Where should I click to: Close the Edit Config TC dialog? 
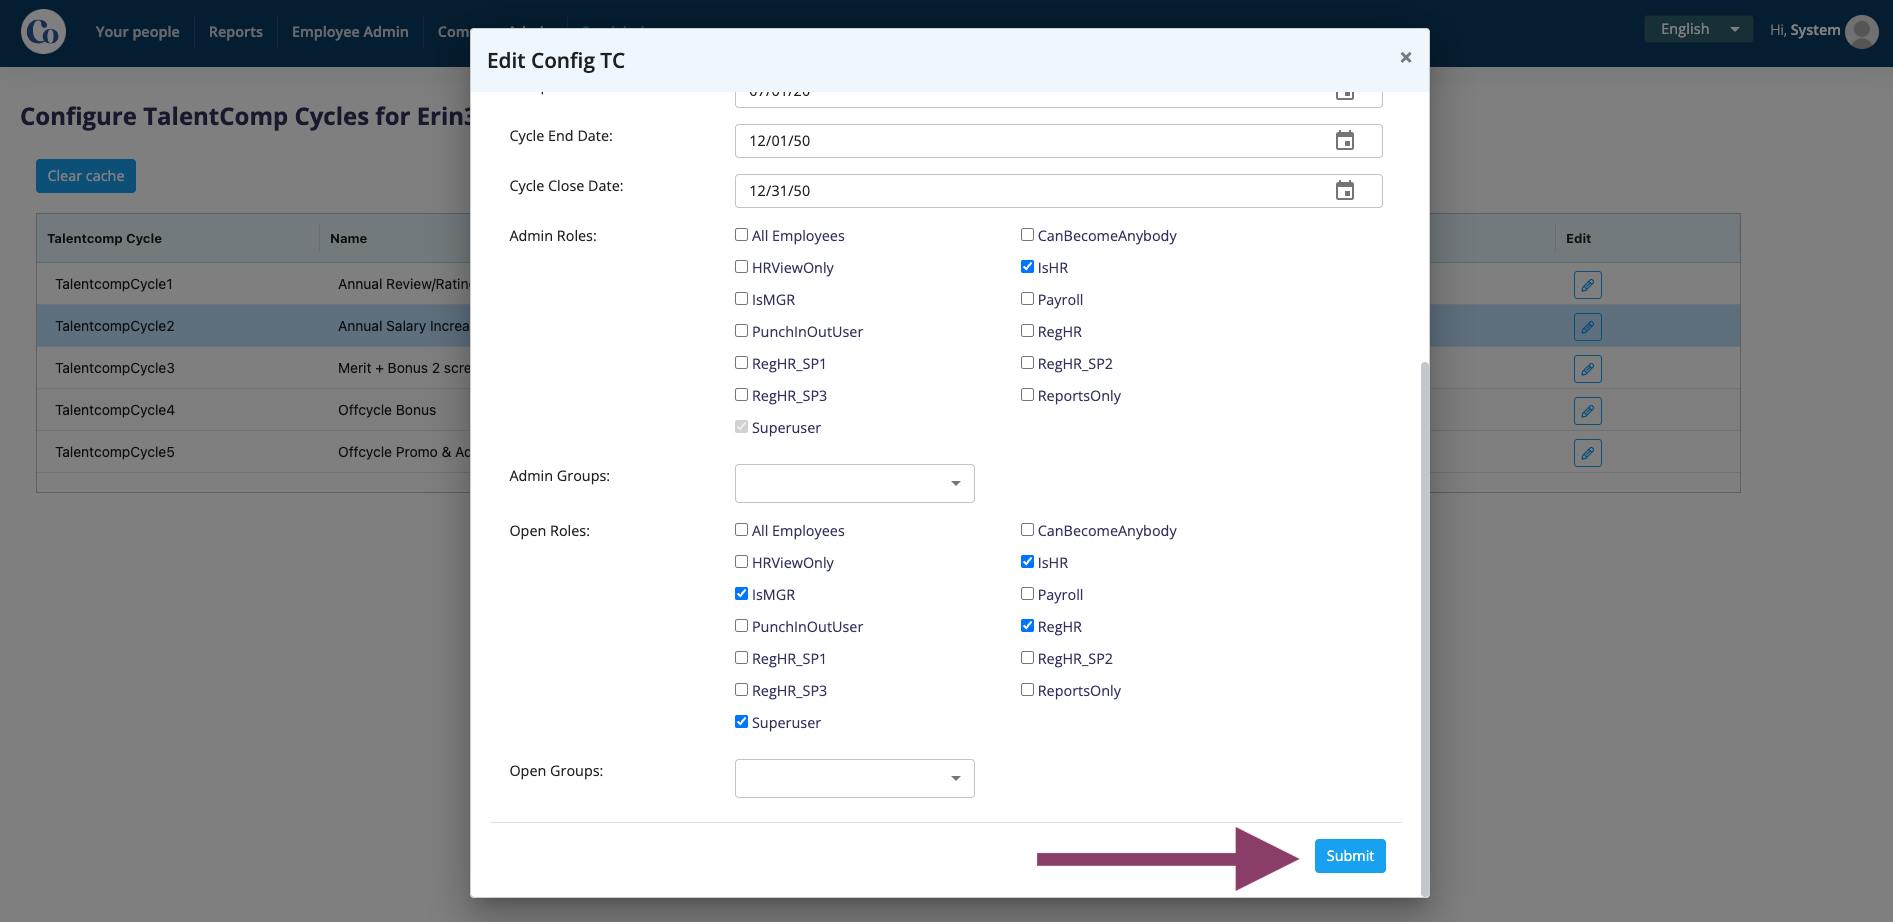point(1405,58)
